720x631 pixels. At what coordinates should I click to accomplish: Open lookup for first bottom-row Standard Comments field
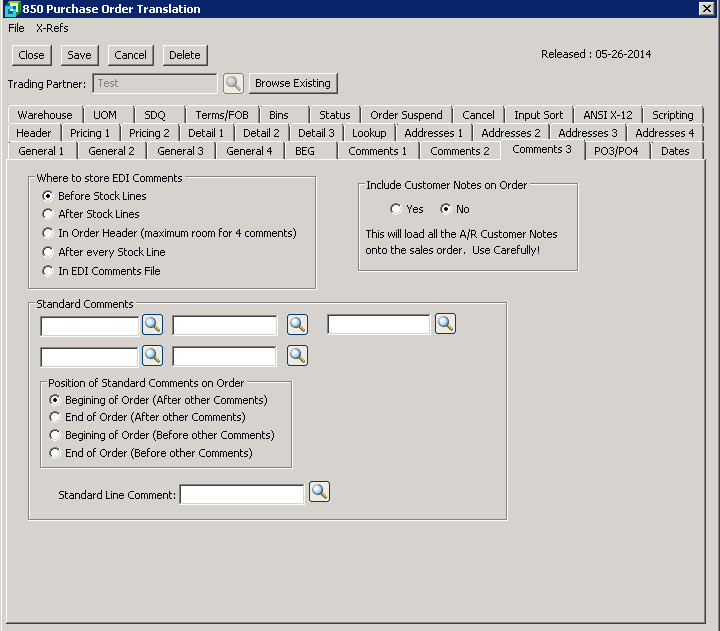(x=151, y=355)
